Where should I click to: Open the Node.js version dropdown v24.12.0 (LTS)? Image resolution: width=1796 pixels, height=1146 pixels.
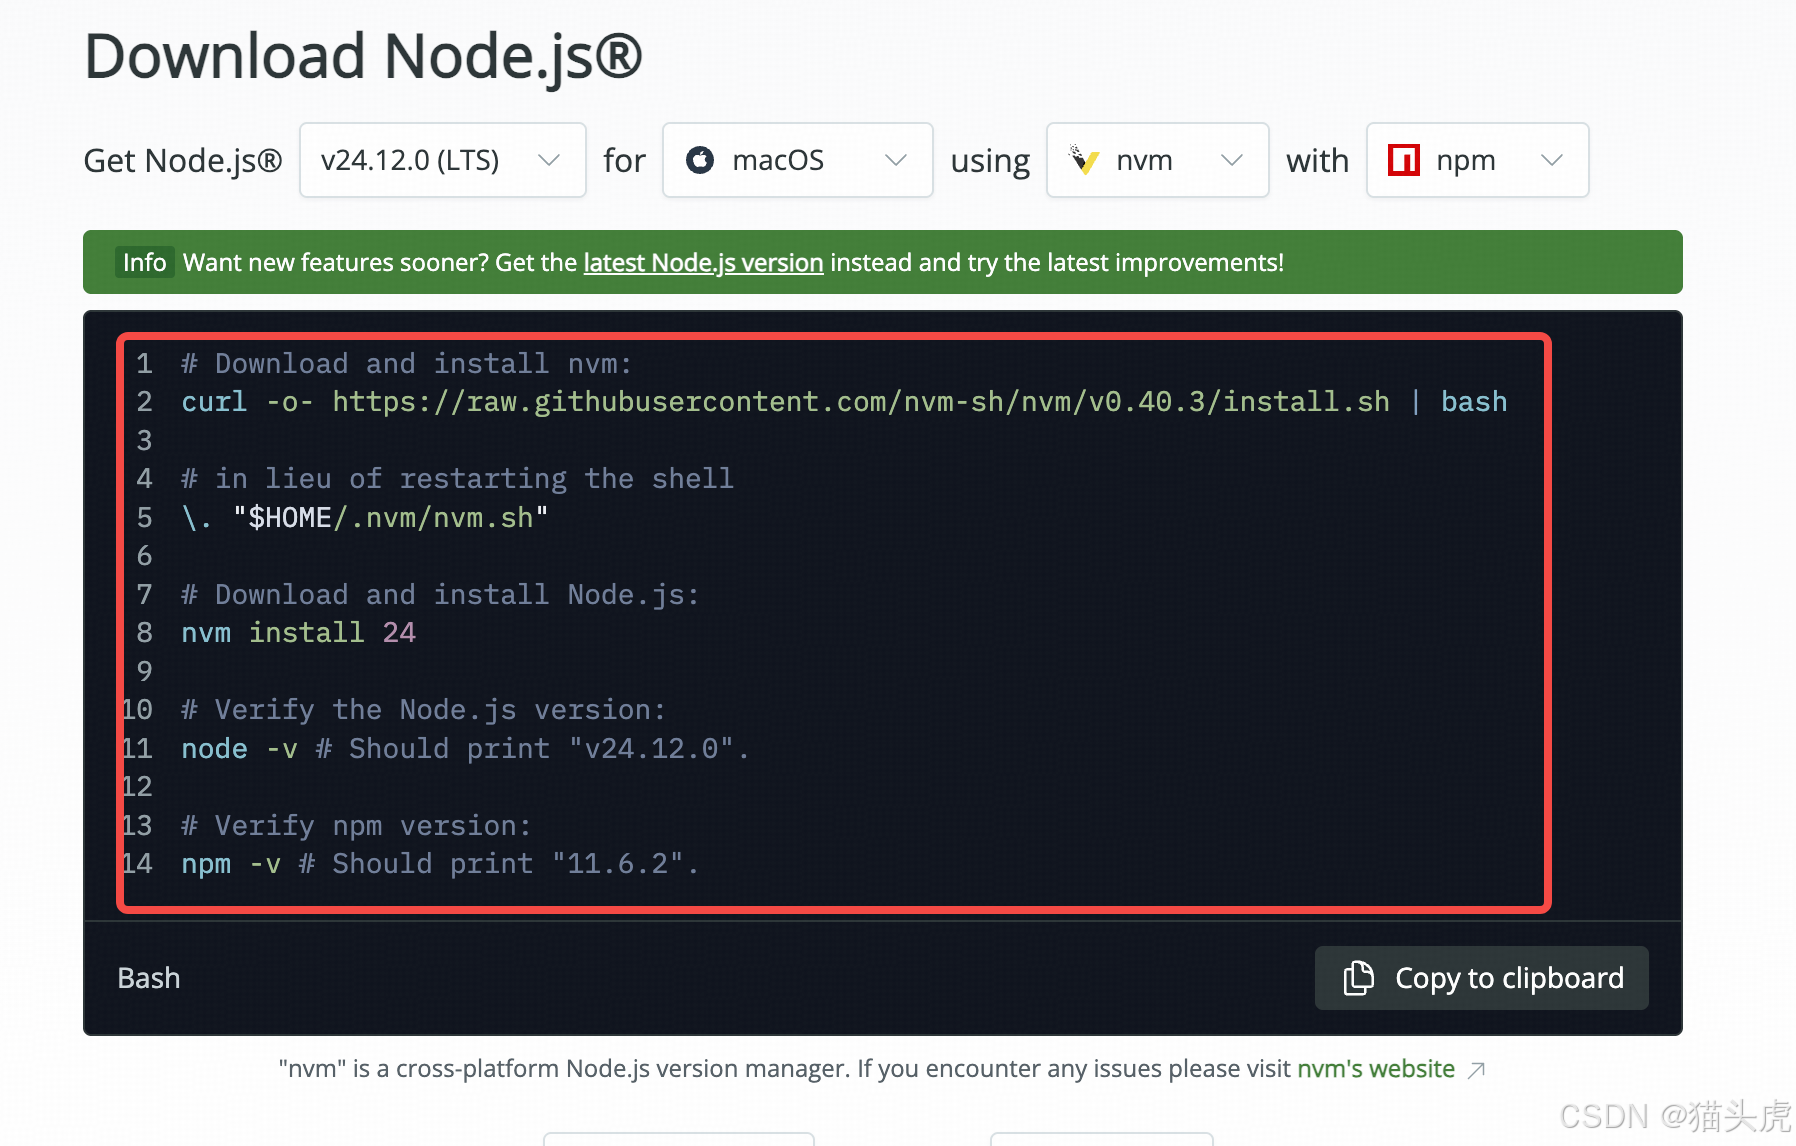click(442, 160)
